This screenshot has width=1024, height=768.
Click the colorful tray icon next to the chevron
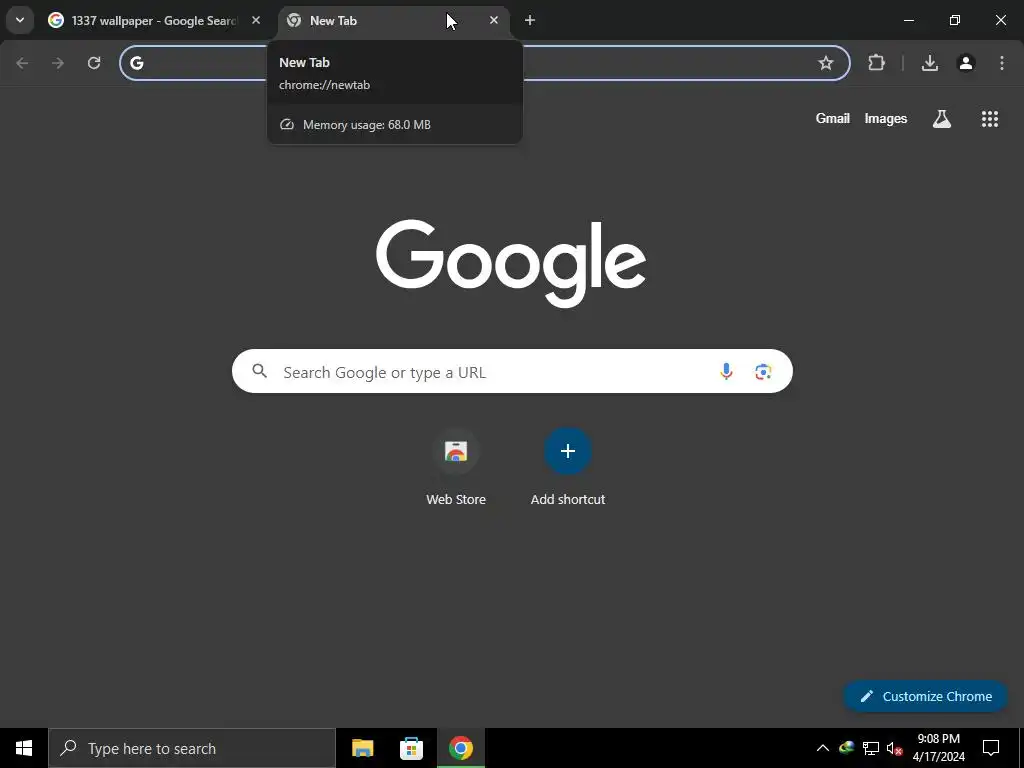[x=846, y=748]
